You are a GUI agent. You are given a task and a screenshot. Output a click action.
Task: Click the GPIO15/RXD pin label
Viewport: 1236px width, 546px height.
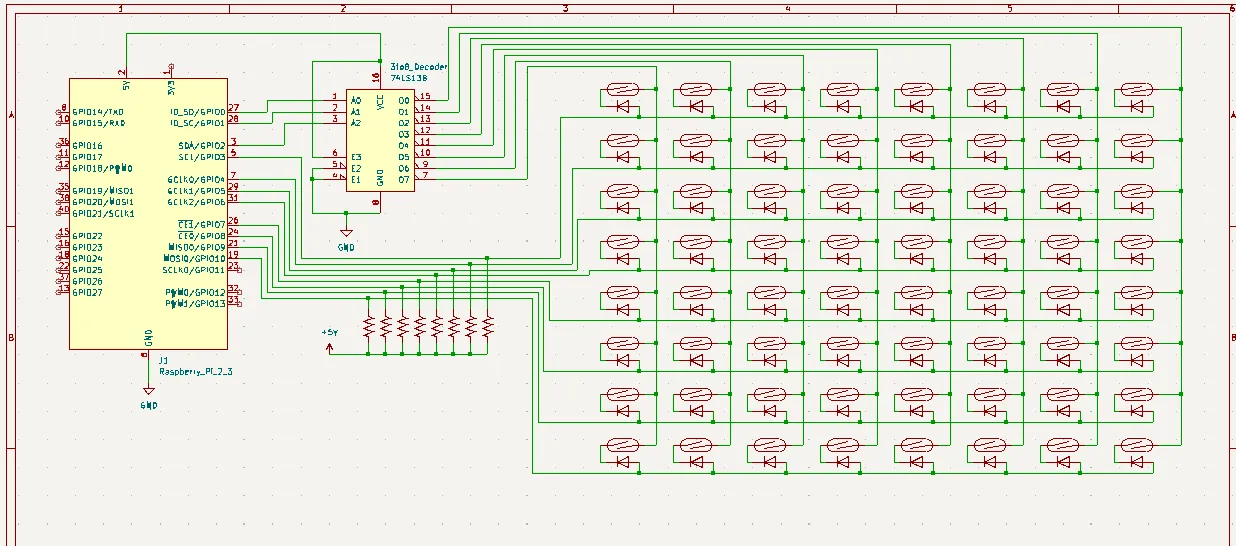coord(98,123)
